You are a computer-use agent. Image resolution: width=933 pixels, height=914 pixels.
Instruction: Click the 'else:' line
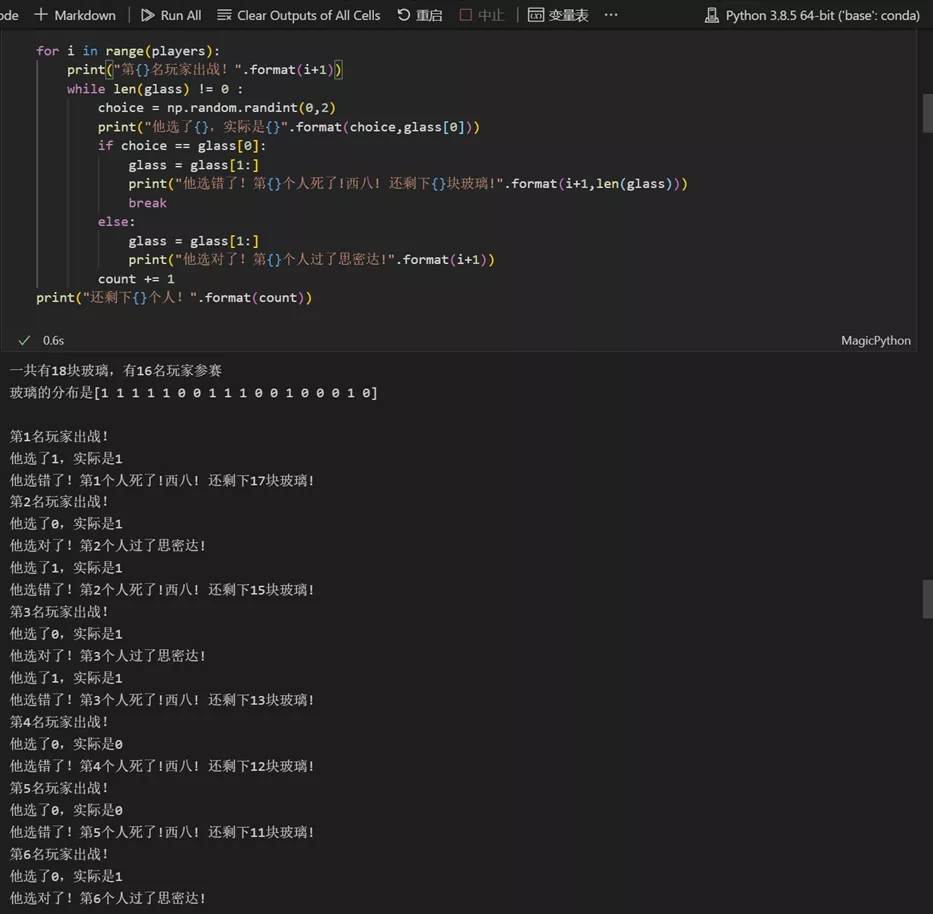117,222
